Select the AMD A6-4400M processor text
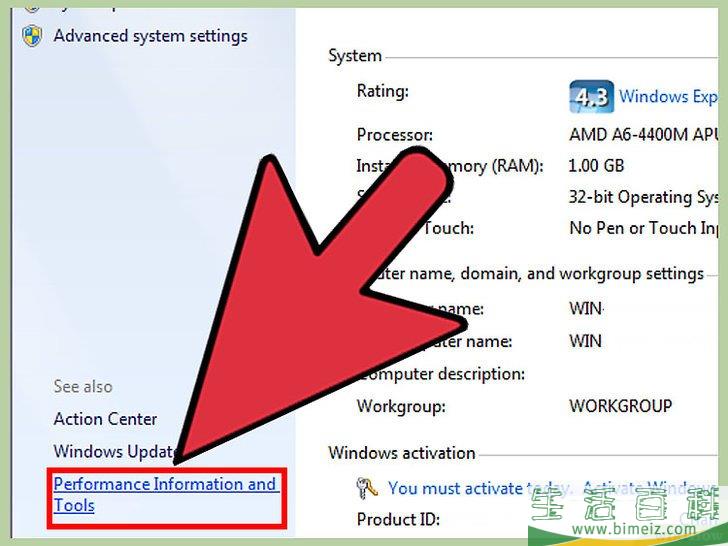The image size is (728, 546). pyautogui.click(x=643, y=135)
